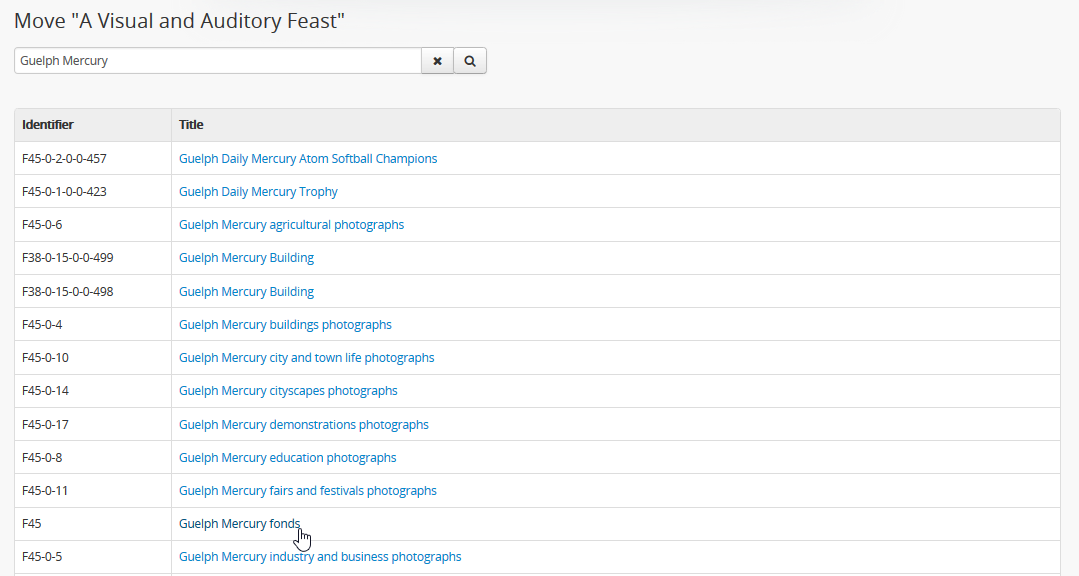Viewport: 1079px width, 576px height.
Task: Select Guelph Mercury city and town life photographs
Action: (306, 358)
